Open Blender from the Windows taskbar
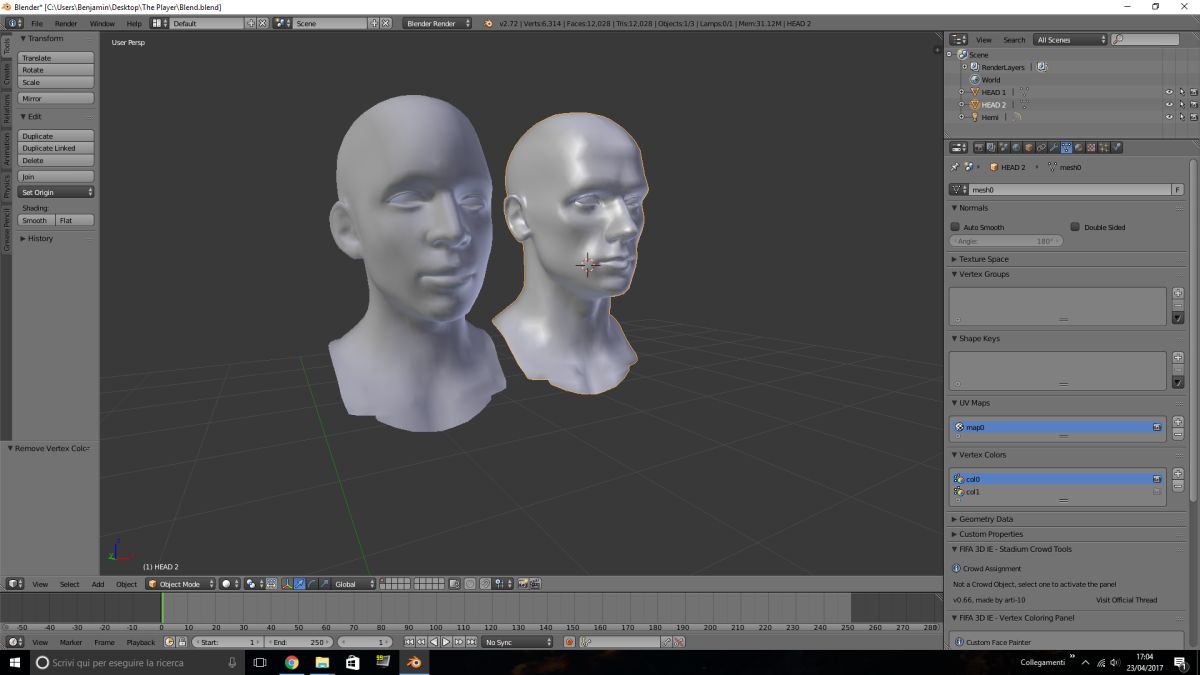This screenshot has width=1200, height=675. coord(413,662)
